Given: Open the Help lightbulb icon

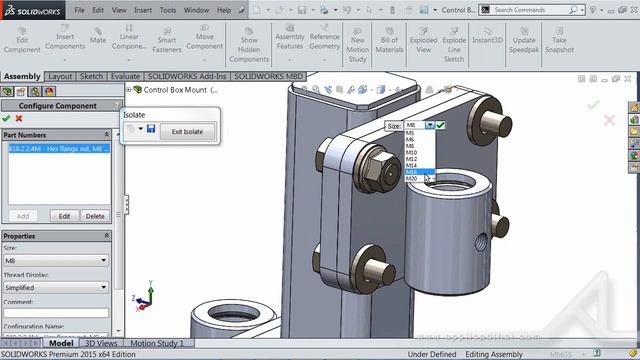Looking at the screenshot, I should point(593,10).
